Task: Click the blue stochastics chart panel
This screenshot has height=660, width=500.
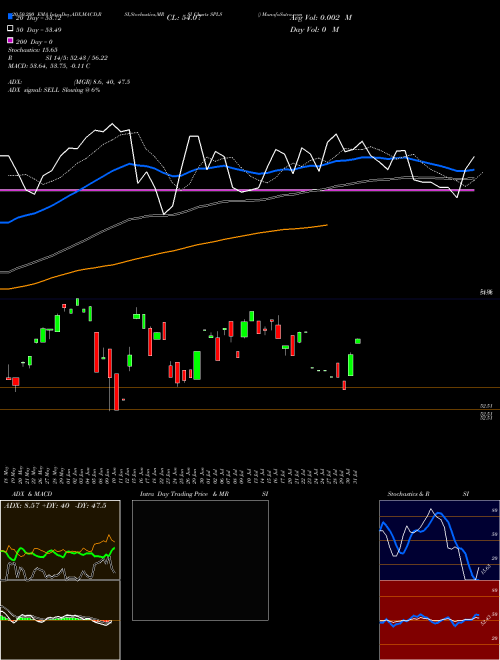Action: 439,540
